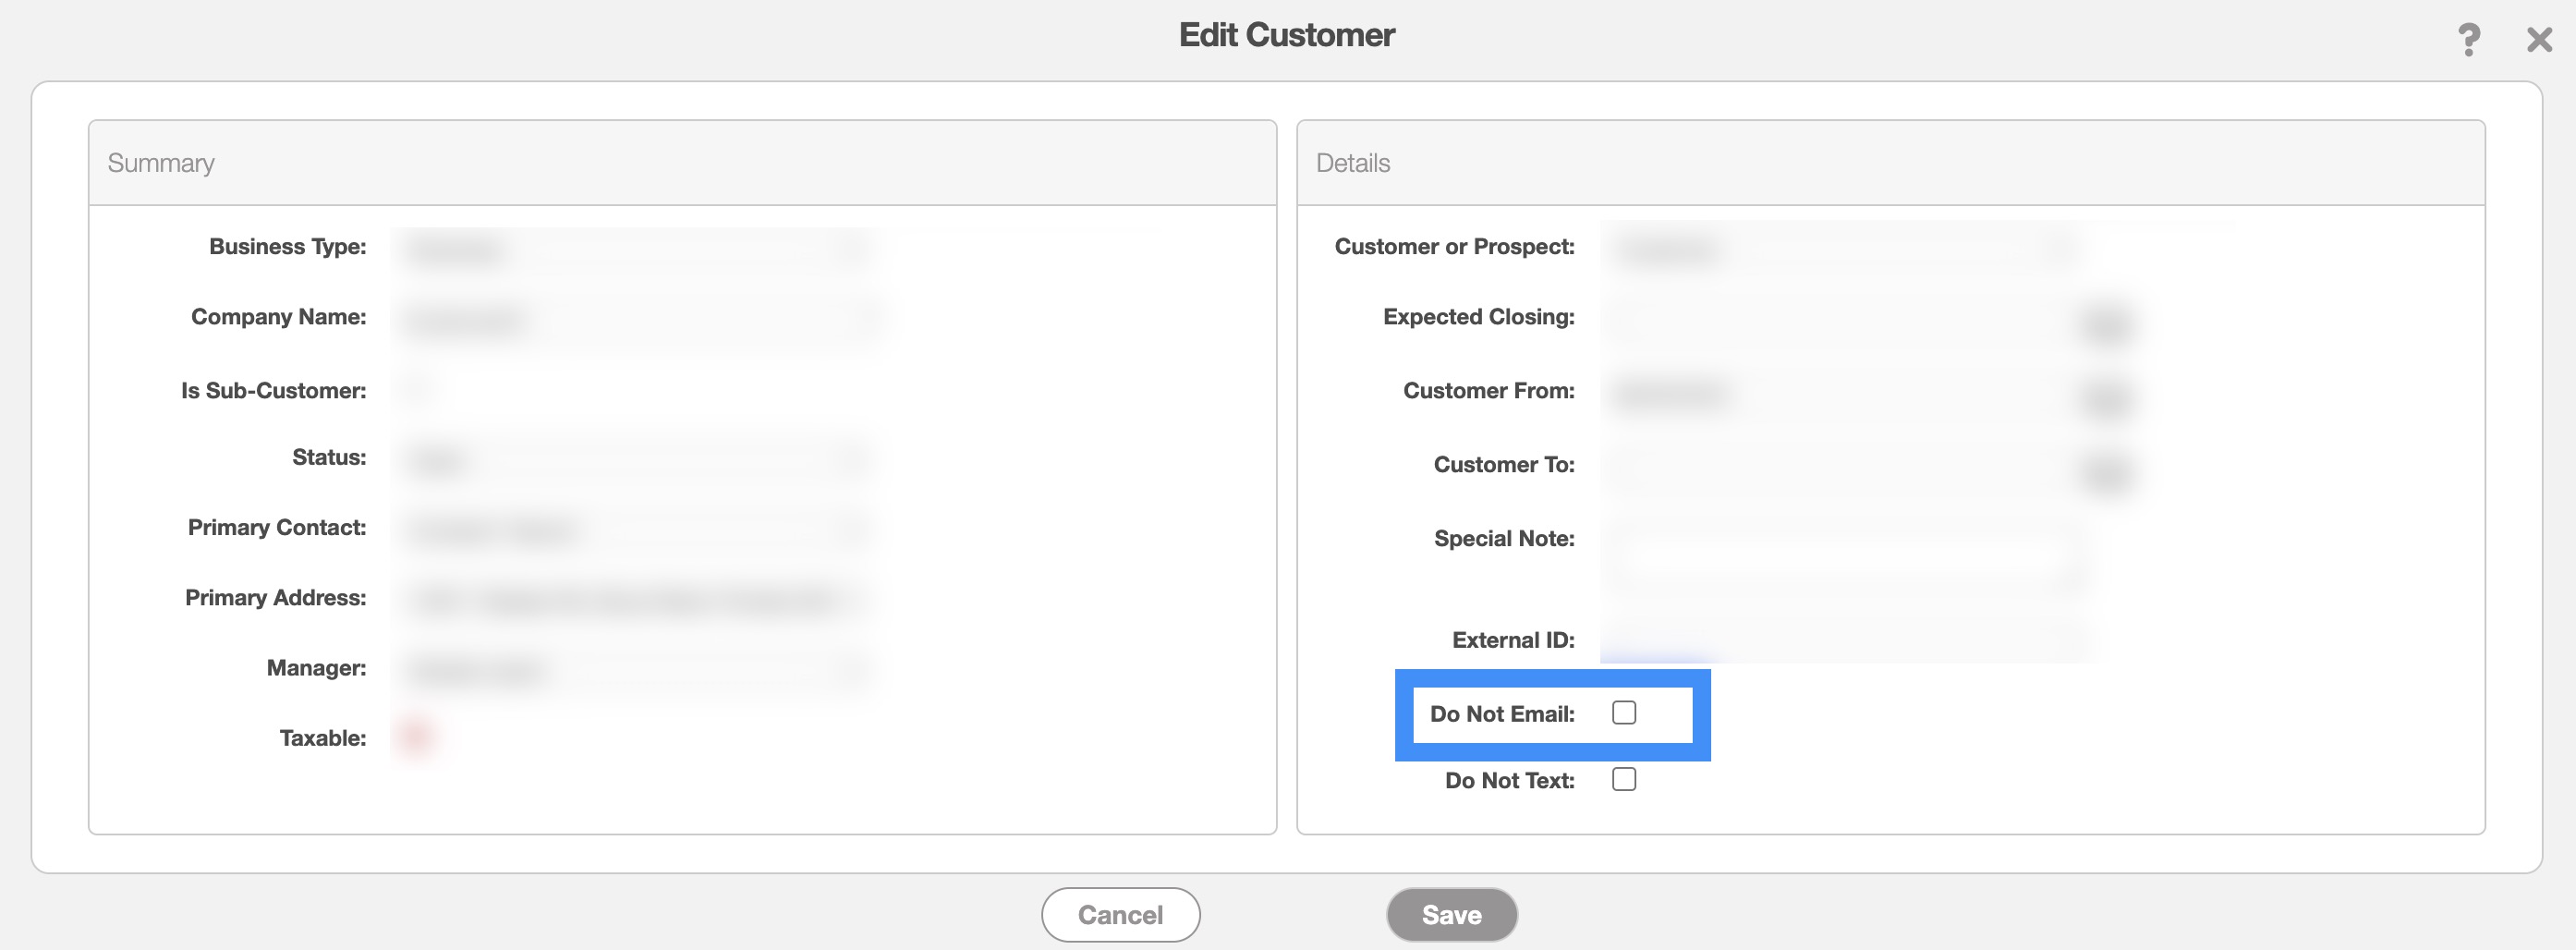Toggle the Taxable checkbox
The image size is (2576, 950).
point(415,738)
